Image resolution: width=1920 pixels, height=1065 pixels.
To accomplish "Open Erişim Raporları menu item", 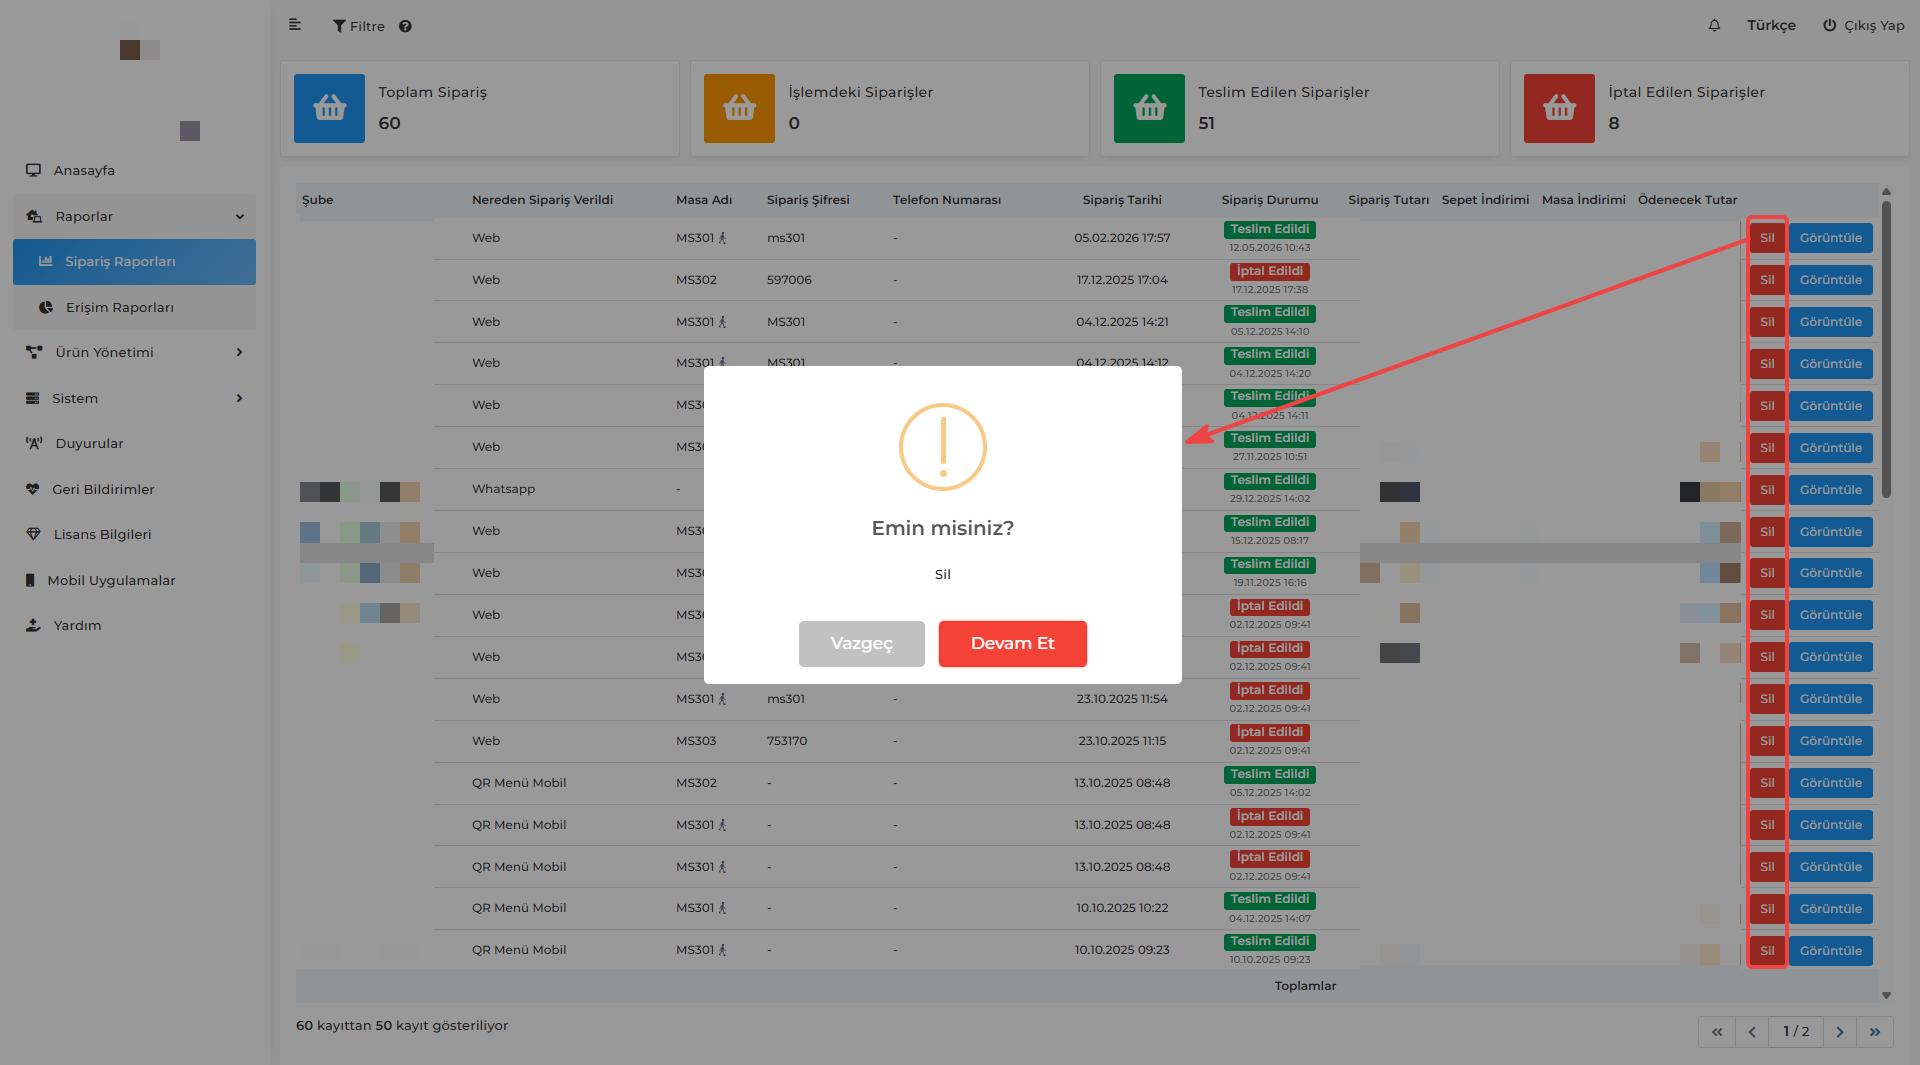I will tap(134, 307).
